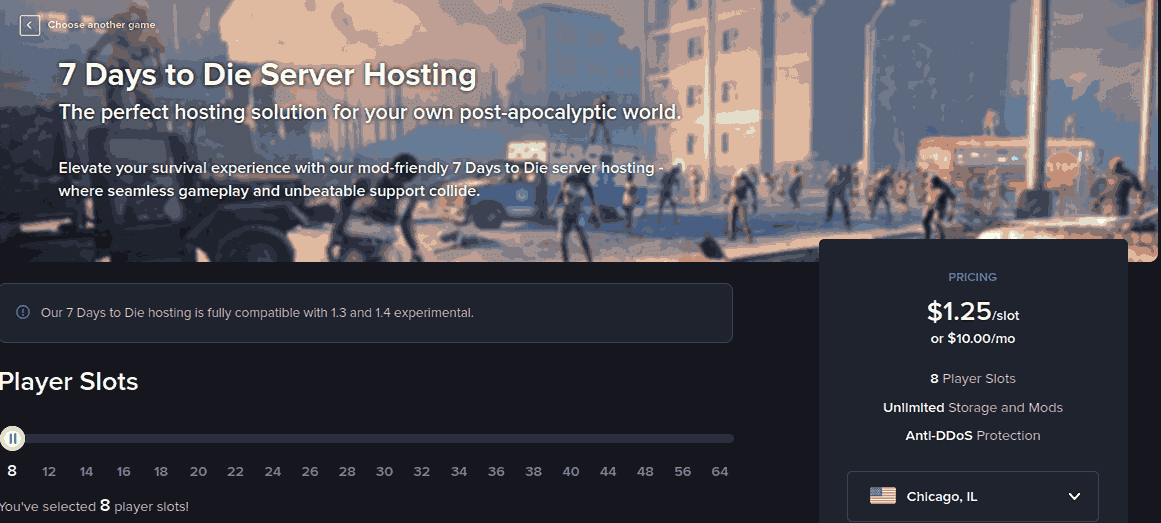Click the You've selected 8 player slots text

click(x=94, y=507)
